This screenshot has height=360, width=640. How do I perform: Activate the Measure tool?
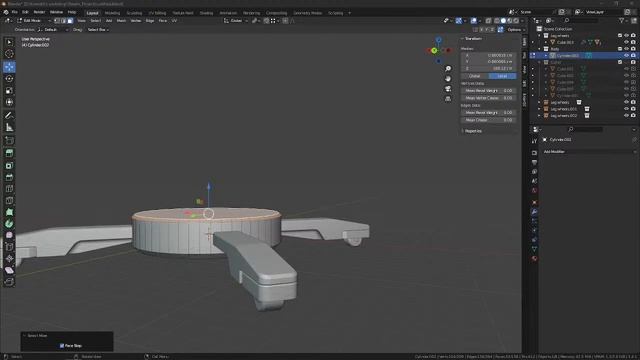(x=9, y=127)
